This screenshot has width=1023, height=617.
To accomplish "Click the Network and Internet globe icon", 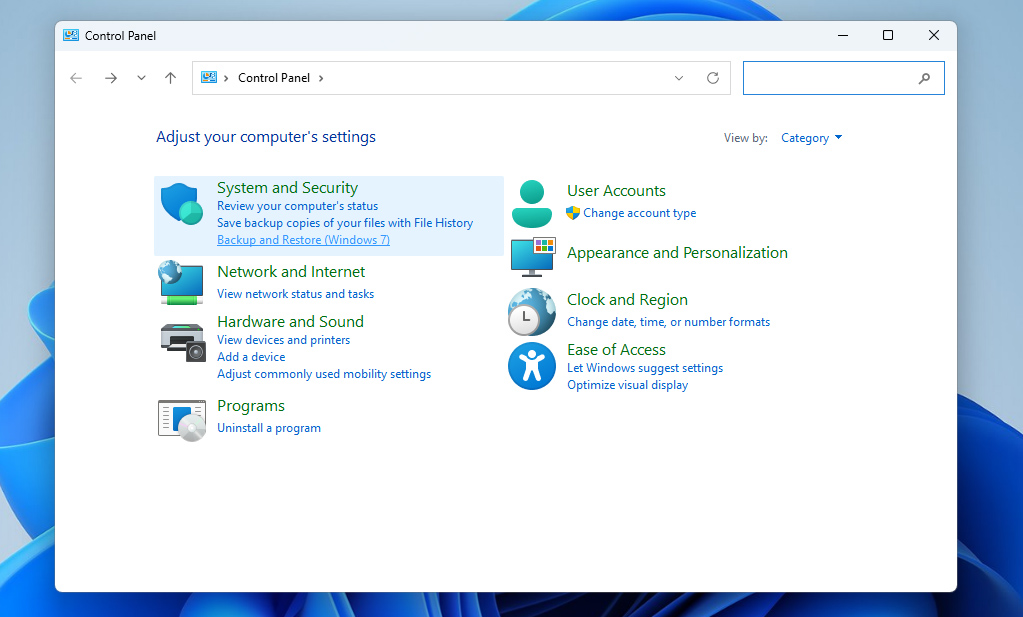I will pyautogui.click(x=181, y=282).
